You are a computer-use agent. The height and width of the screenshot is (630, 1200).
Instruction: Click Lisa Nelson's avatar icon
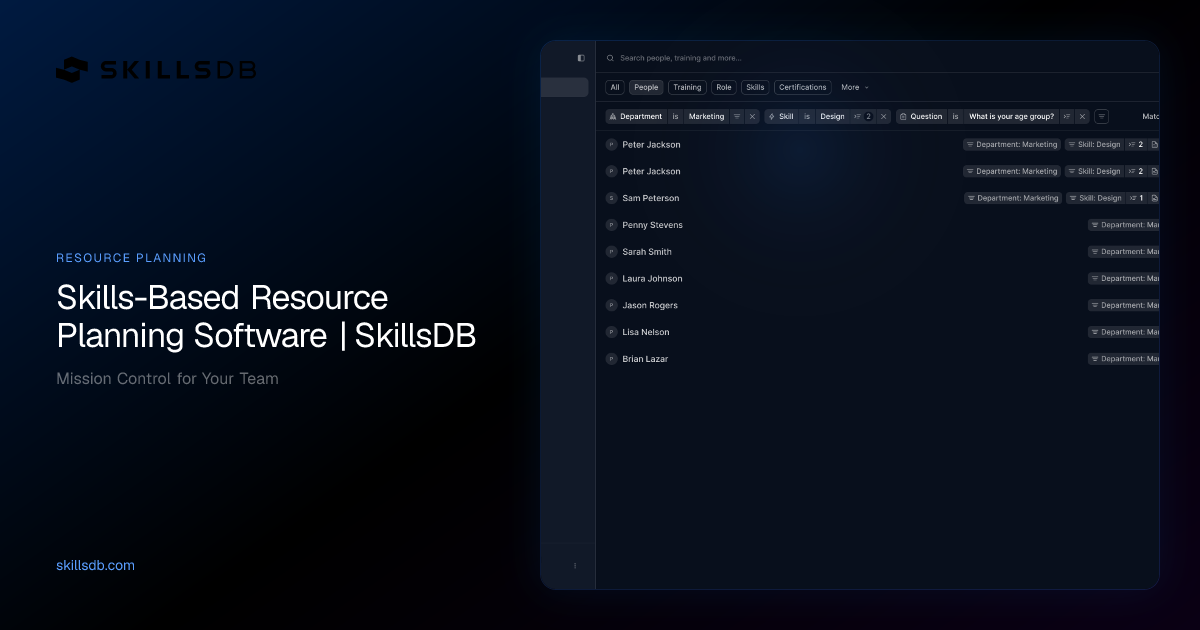coord(611,332)
